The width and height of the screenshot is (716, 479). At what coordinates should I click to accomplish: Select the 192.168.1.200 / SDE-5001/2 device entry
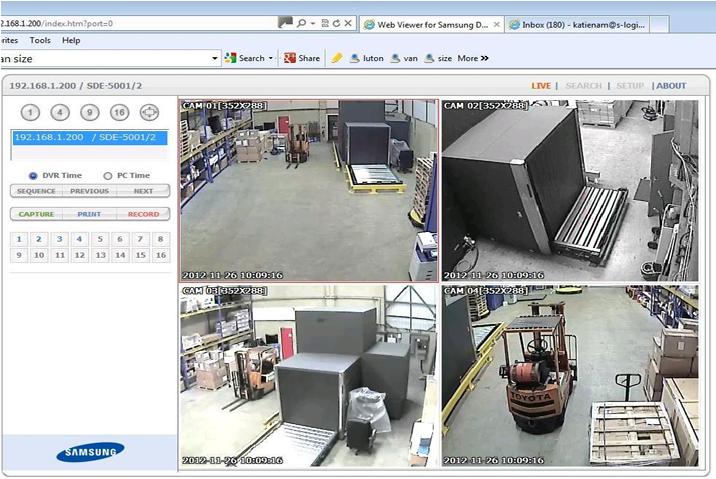tap(90, 137)
